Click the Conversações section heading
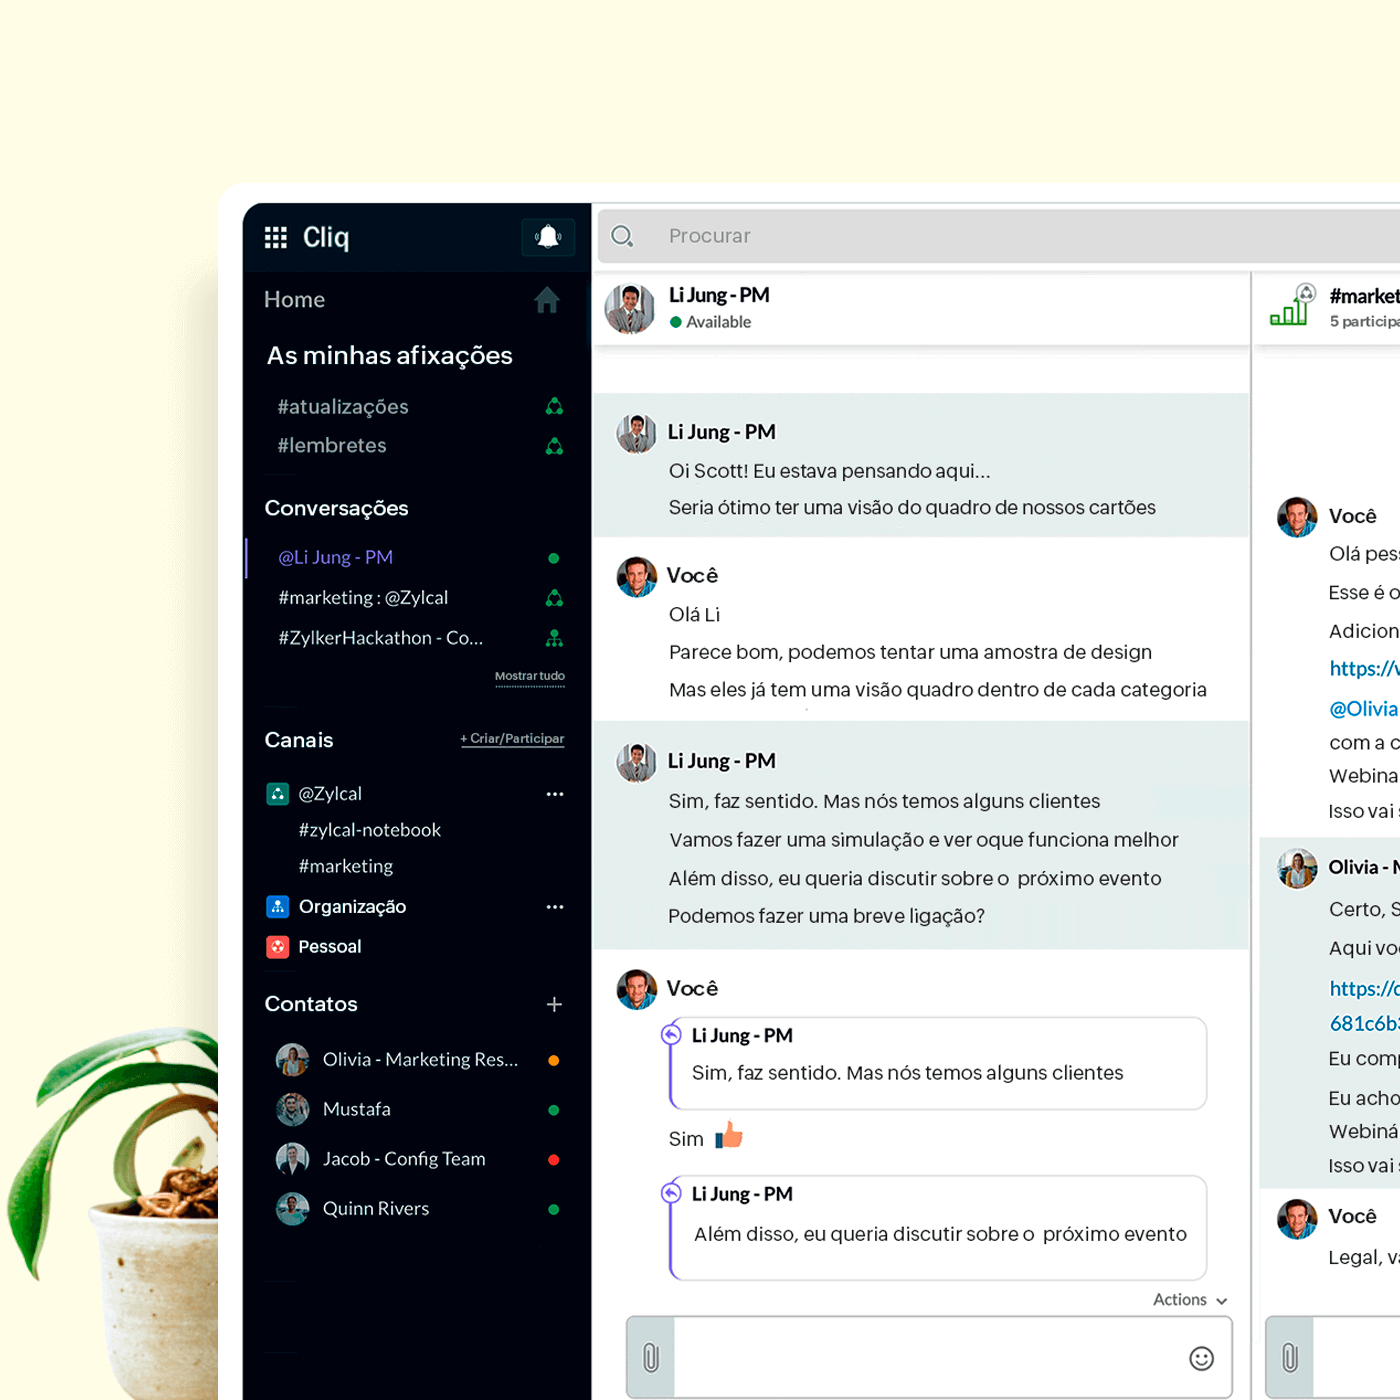 click(x=337, y=509)
